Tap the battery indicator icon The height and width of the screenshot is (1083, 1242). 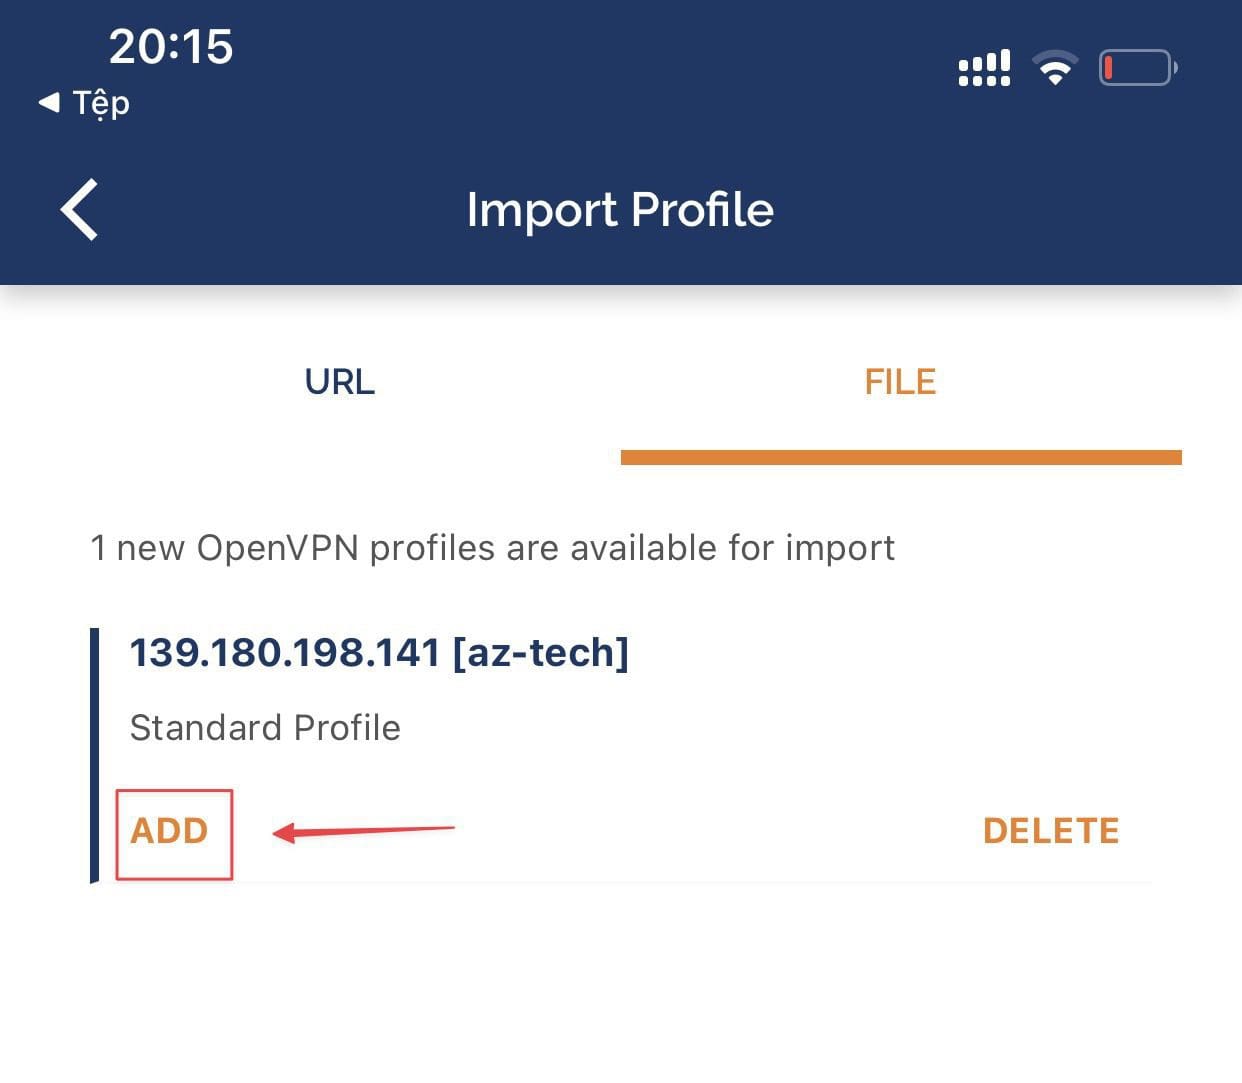(x=1137, y=67)
